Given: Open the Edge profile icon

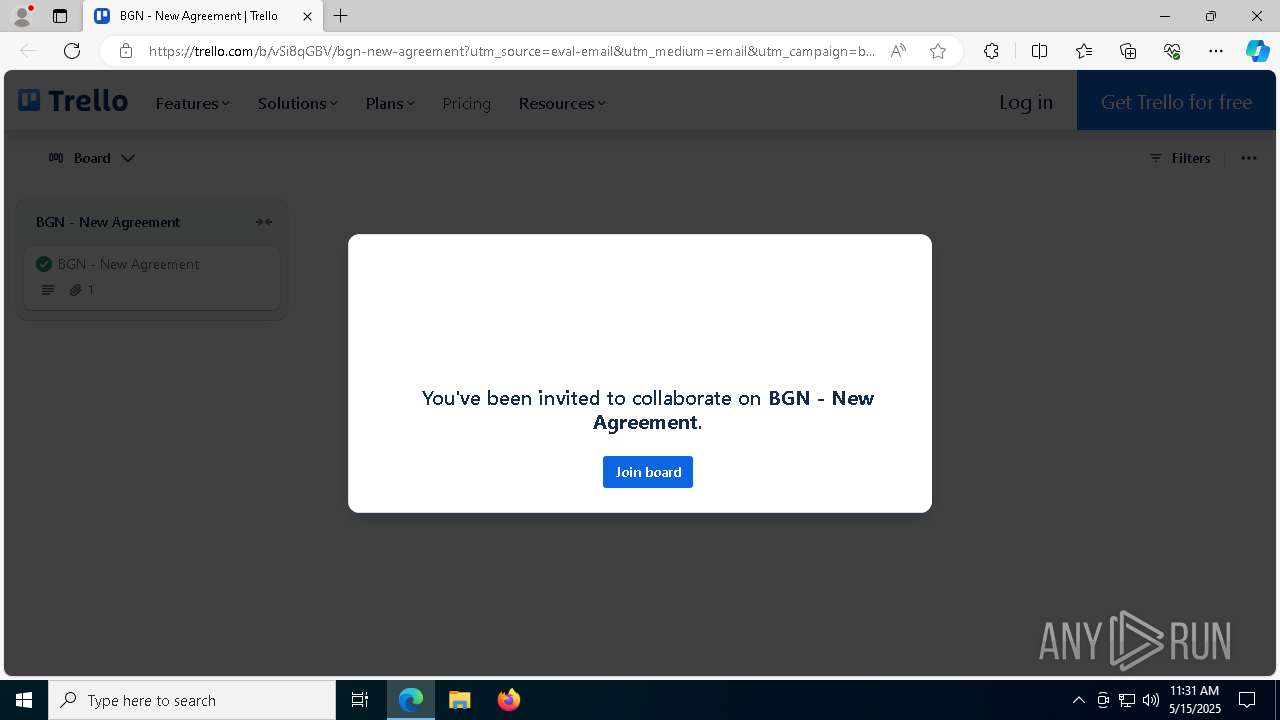Looking at the screenshot, I should pos(21,16).
